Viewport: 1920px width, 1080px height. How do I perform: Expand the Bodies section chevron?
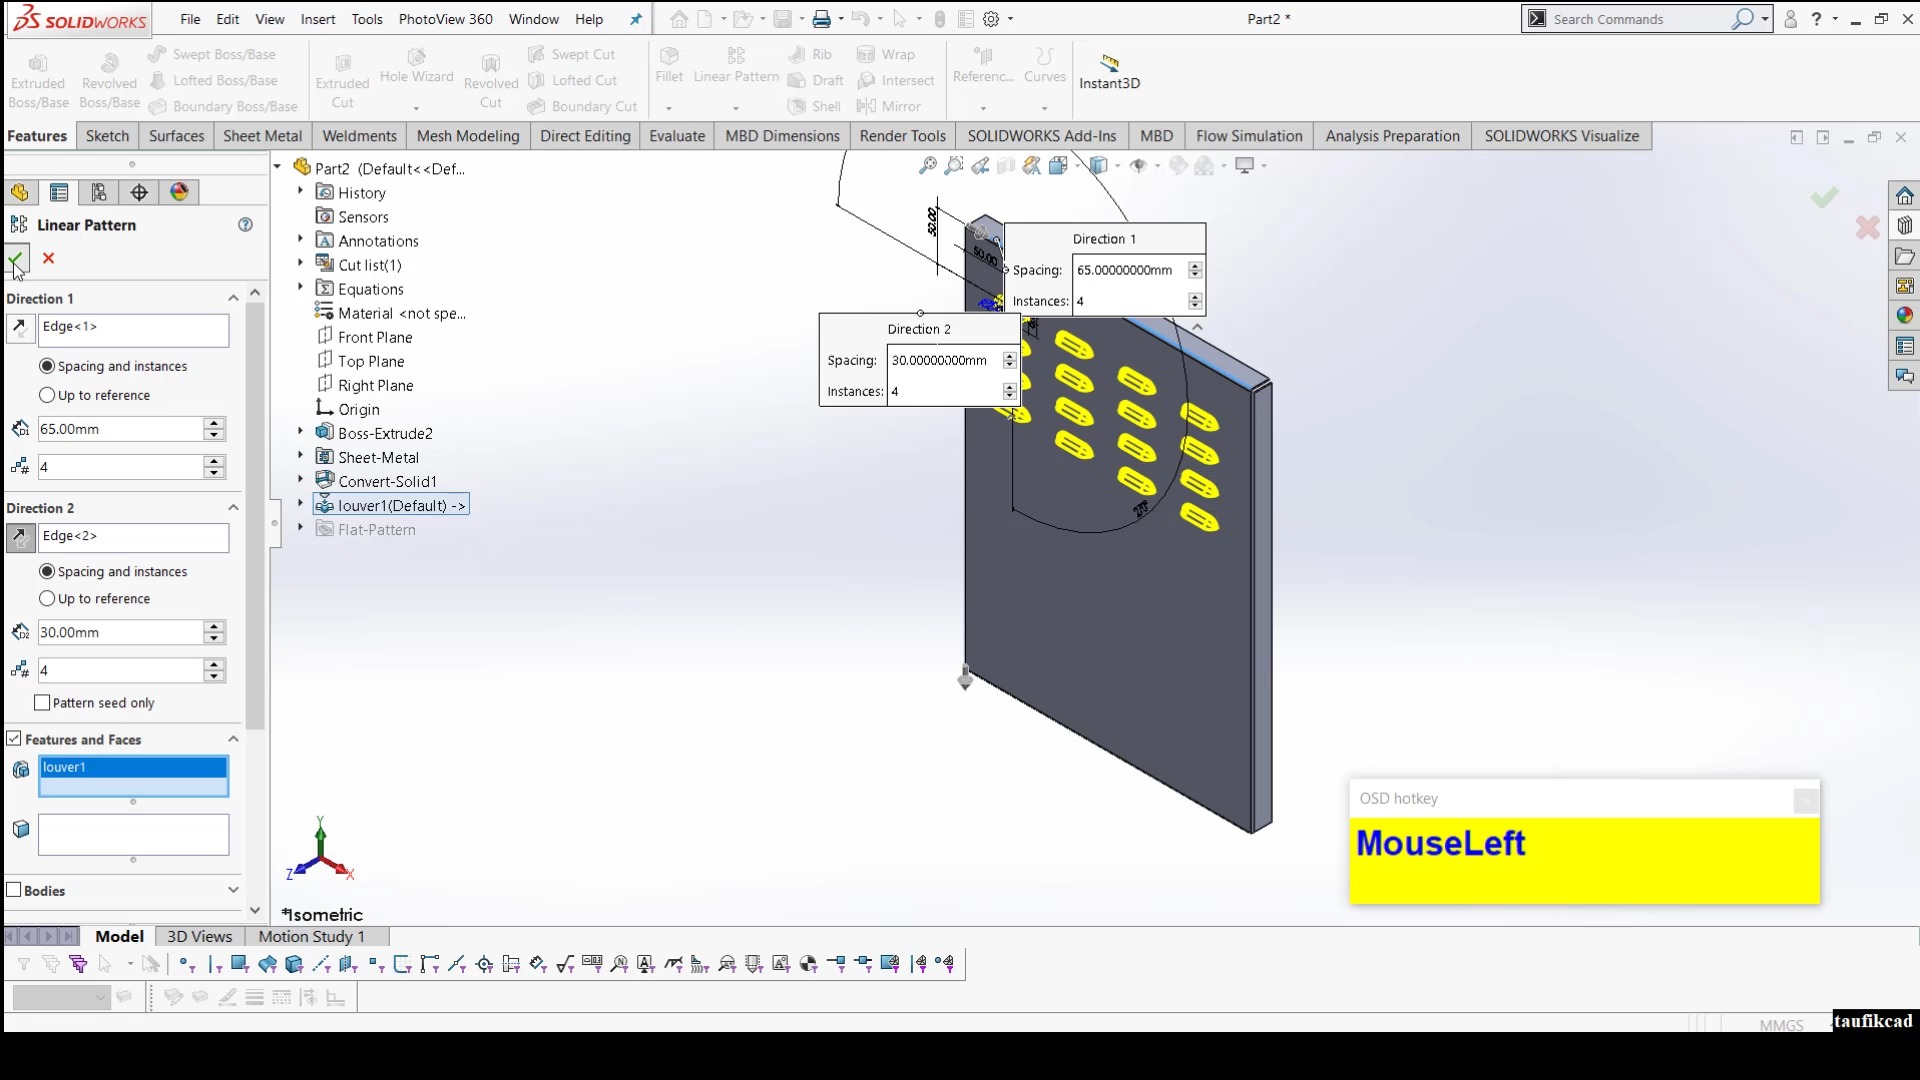click(x=233, y=890)
